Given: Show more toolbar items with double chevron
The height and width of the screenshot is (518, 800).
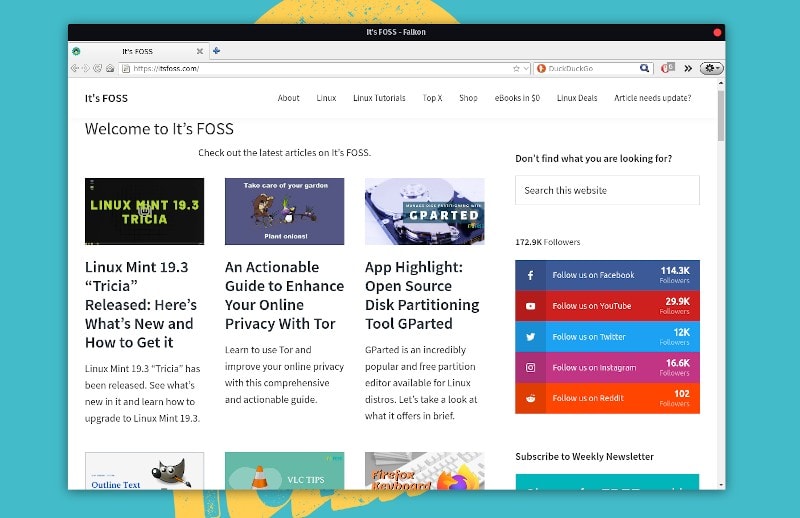Looking at the screenshot, I should [688, 68].
